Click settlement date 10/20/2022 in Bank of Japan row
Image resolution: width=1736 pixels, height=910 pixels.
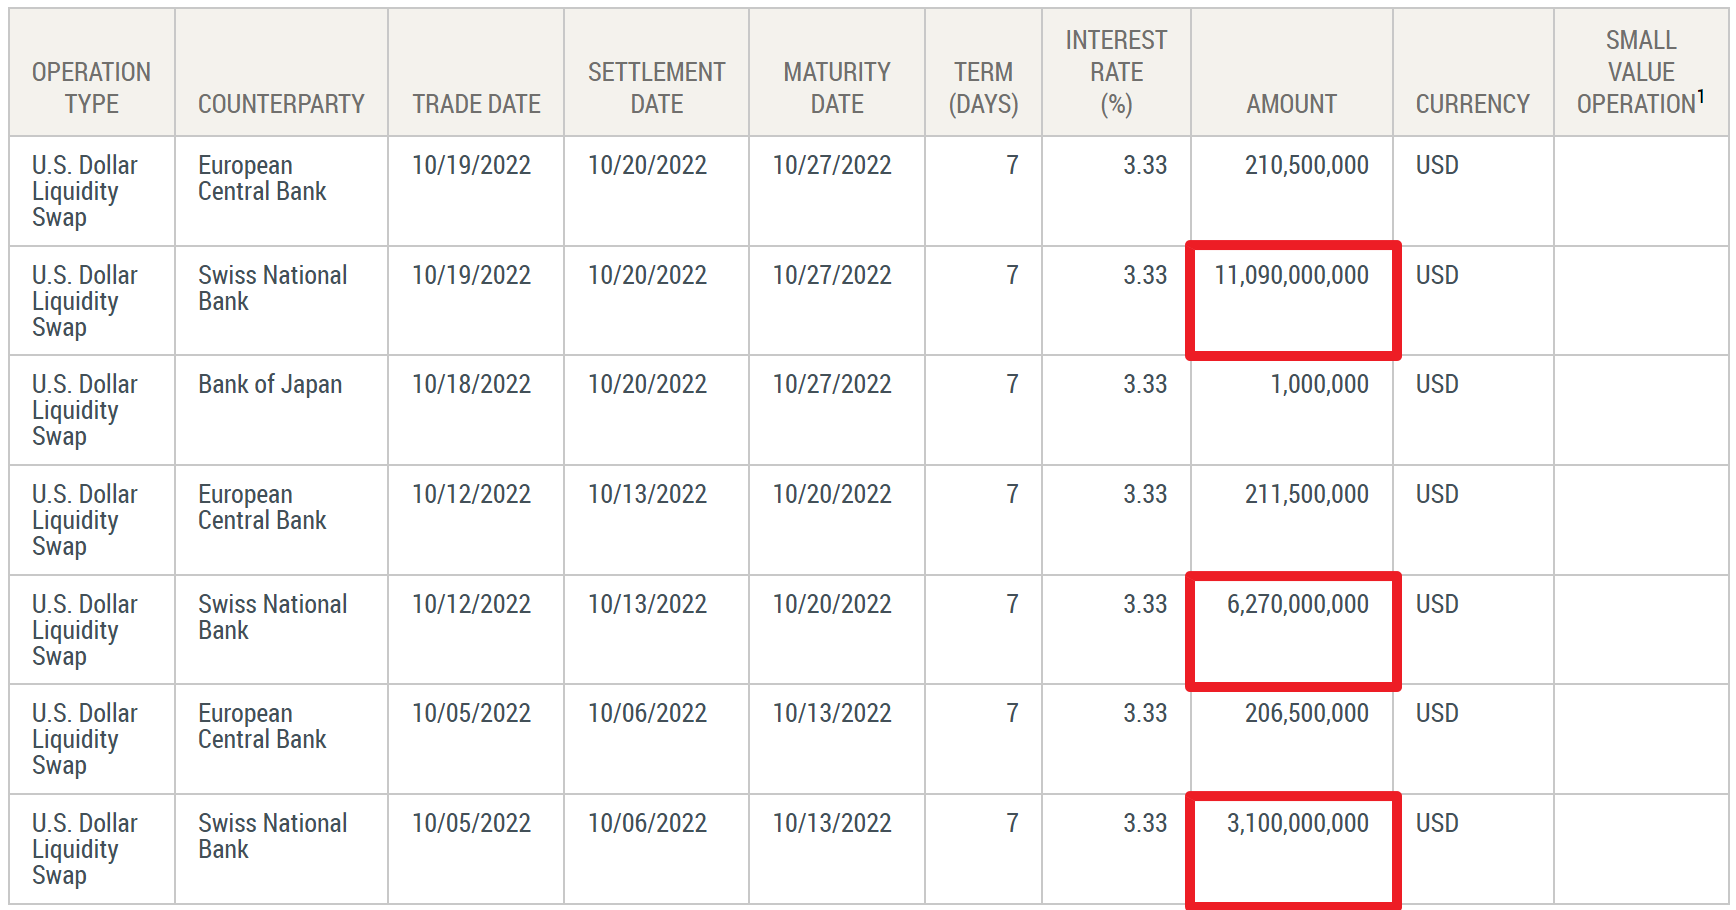coord(647,384)
